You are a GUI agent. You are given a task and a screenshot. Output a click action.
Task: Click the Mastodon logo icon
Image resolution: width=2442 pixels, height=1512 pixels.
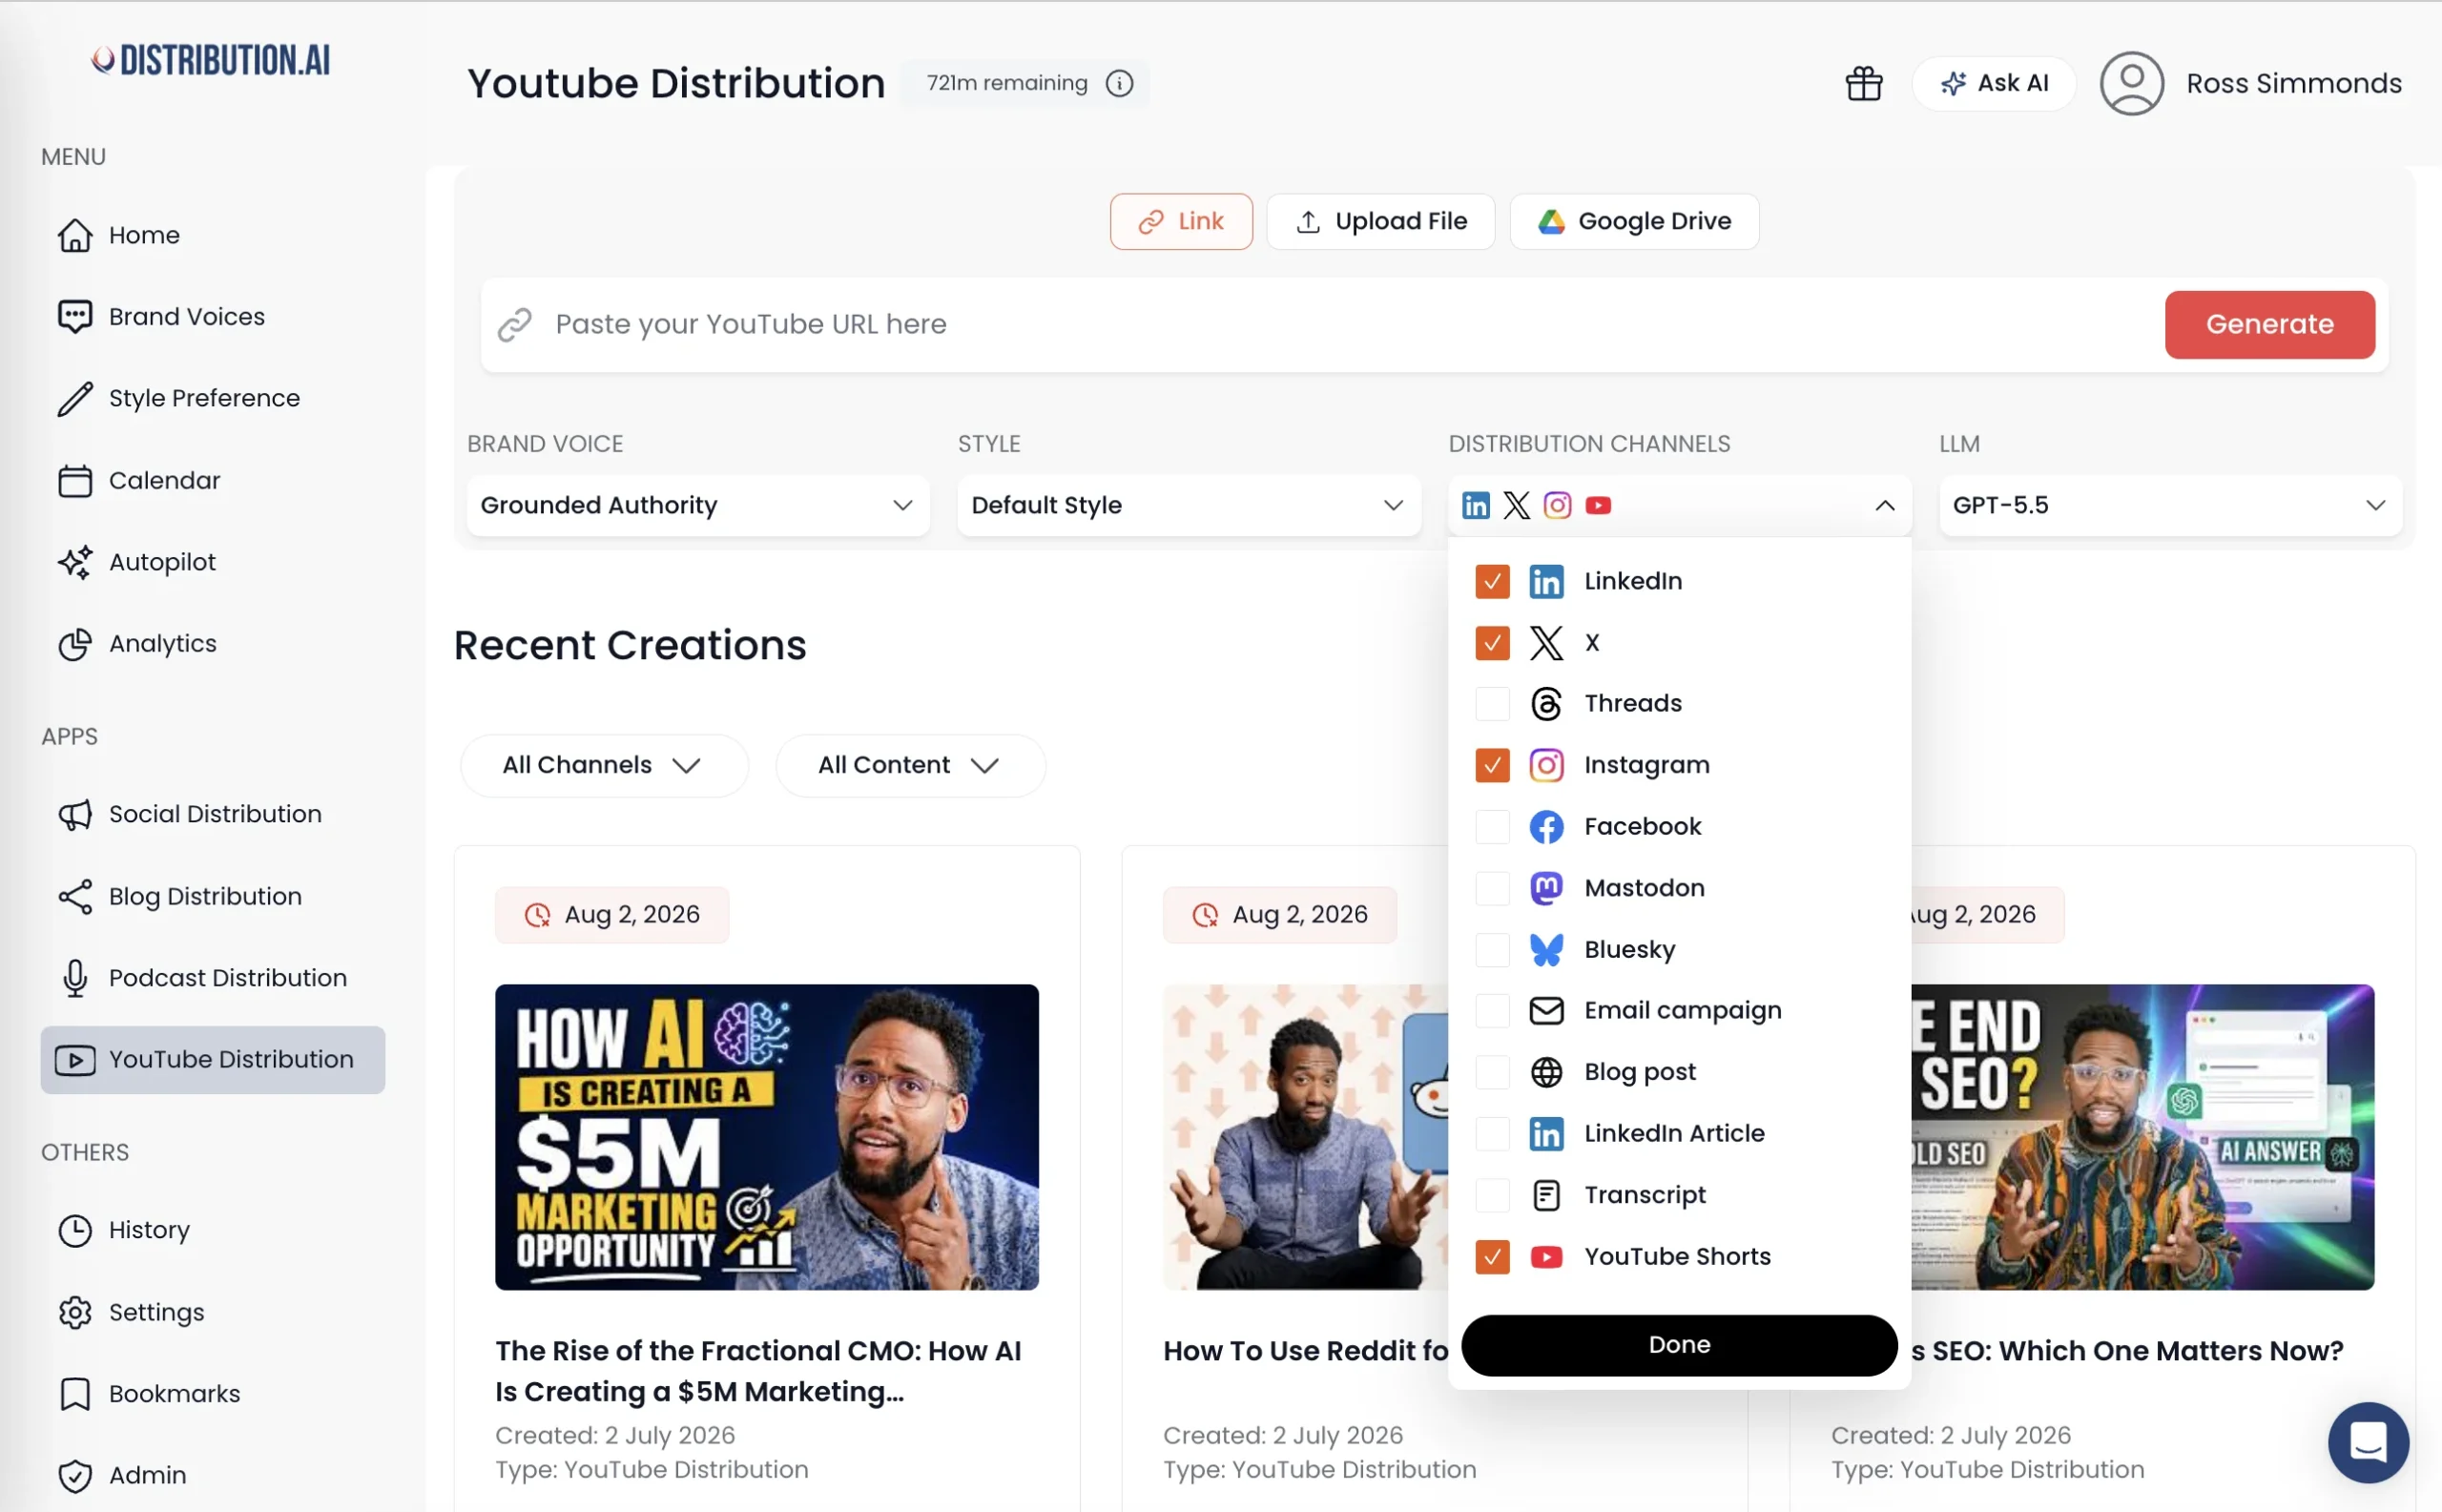pos(1546,888)
